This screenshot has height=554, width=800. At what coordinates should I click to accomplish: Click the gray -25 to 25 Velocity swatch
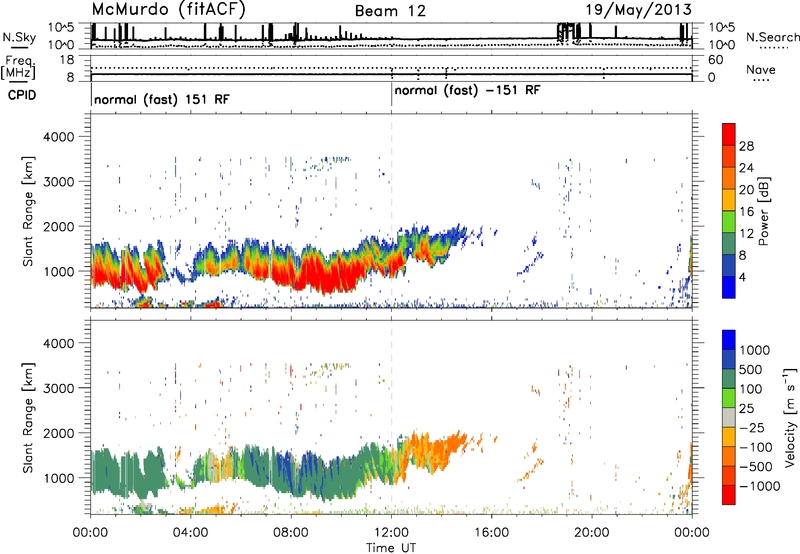[729, 417]
